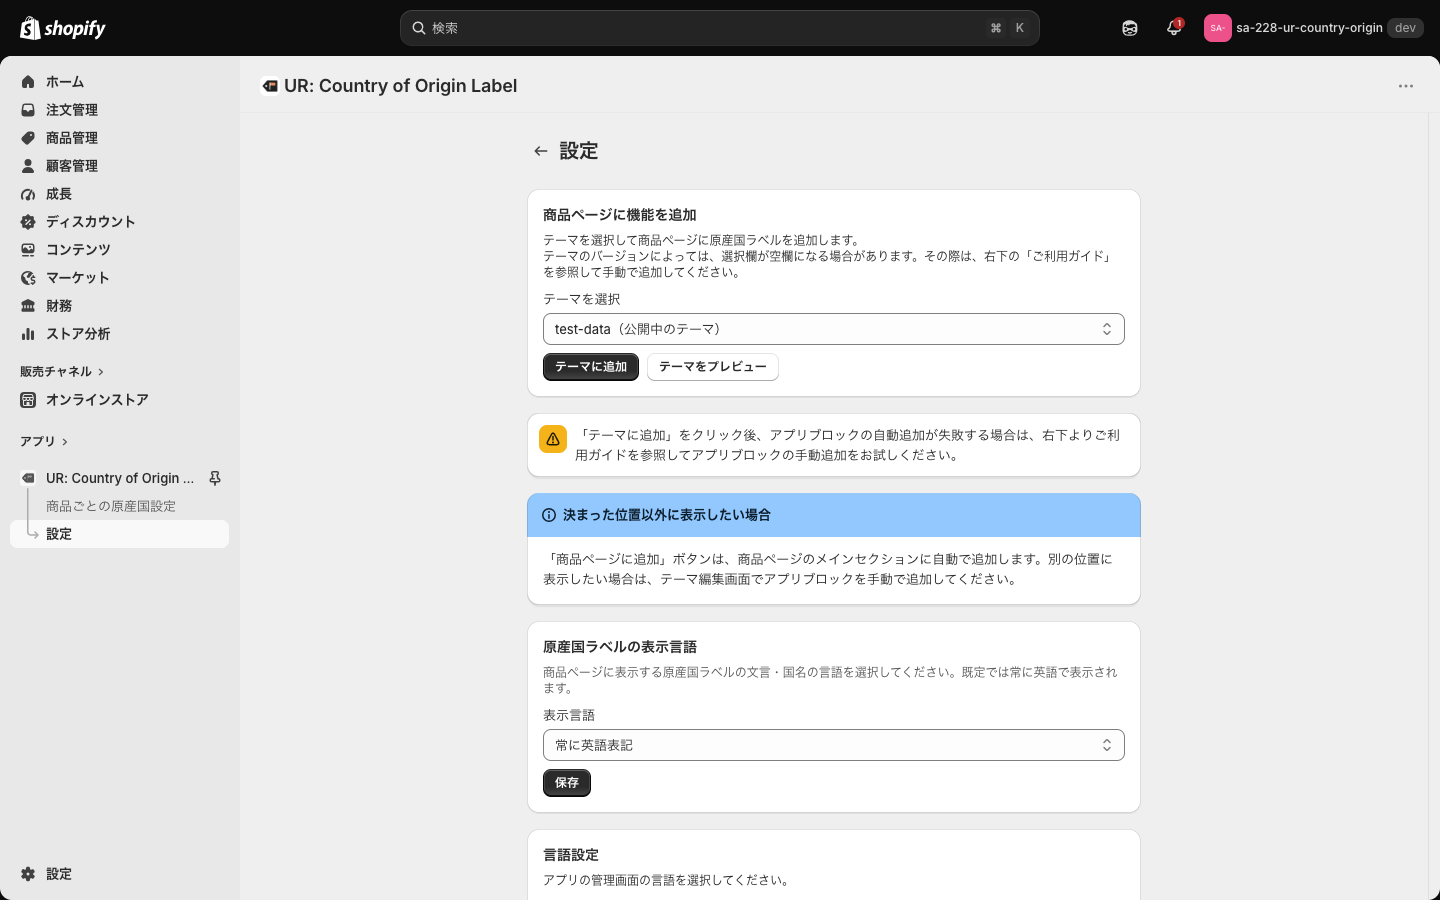Go back using the arrow beside 設定
The width and height of the screenshot is (1440, 900).
(541, 151)
